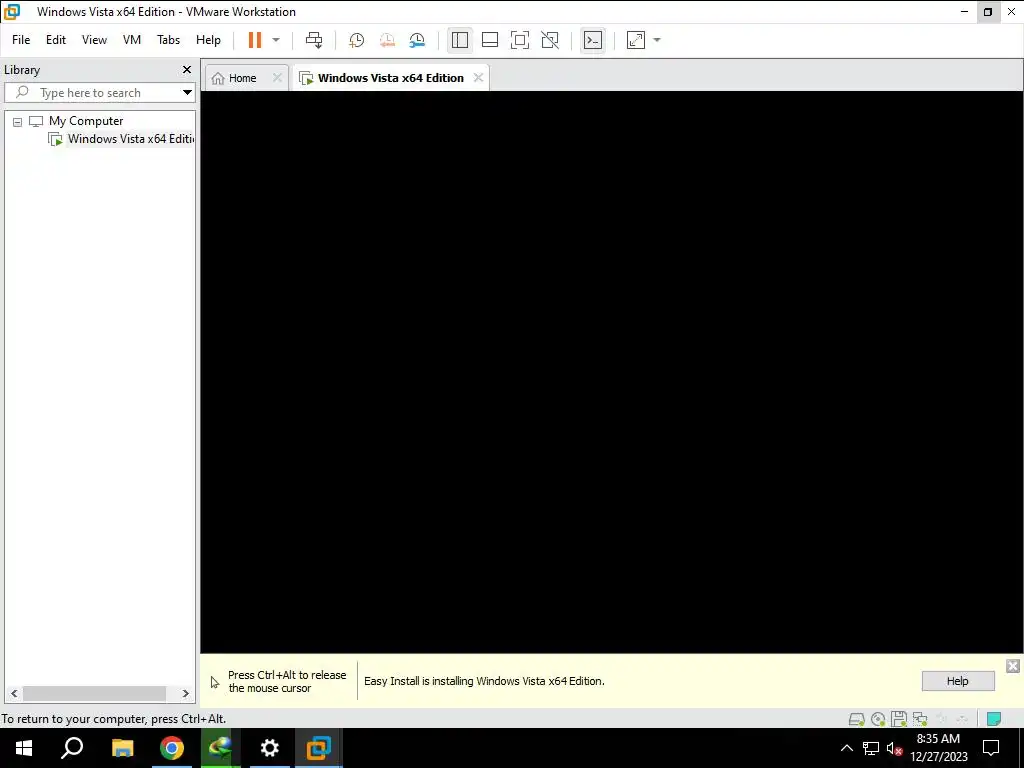Viewport: 1024px width, 768px height.
Task: Toggle the console view toolbar button
Action: pyautogui.click(x=593, y=40)
